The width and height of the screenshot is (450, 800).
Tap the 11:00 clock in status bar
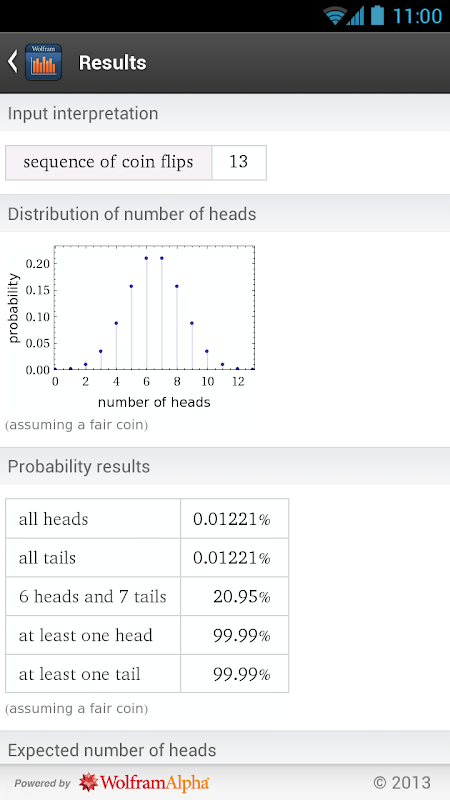[417, 16]
